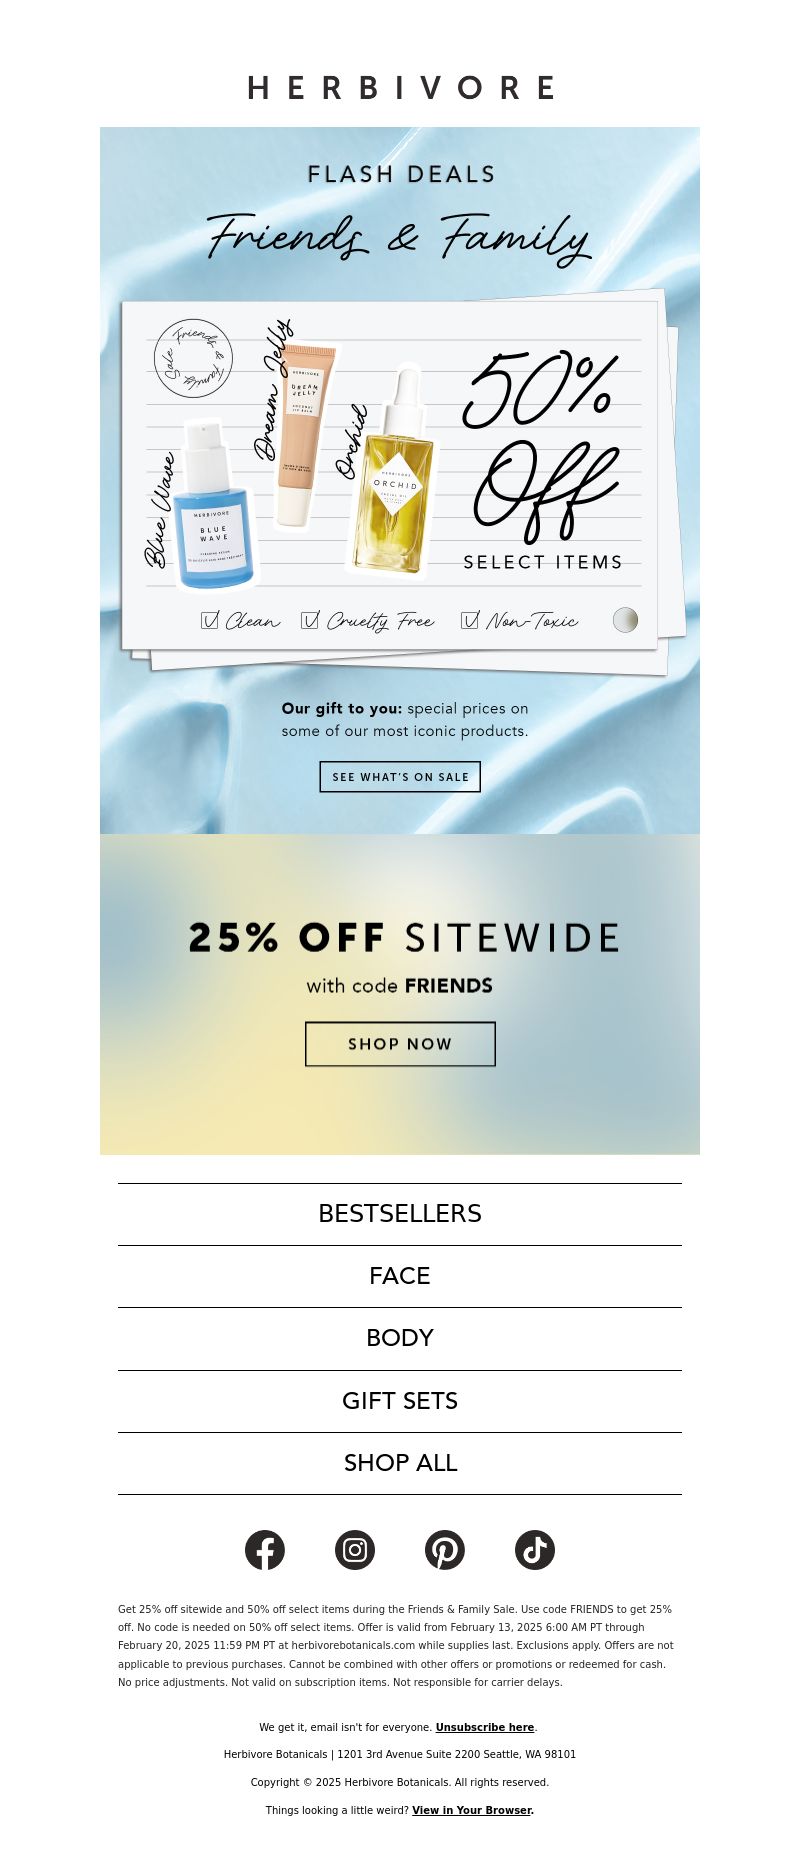Click the Cruelty Free checkbox
800x1871 pixels.
coord(309,620)
